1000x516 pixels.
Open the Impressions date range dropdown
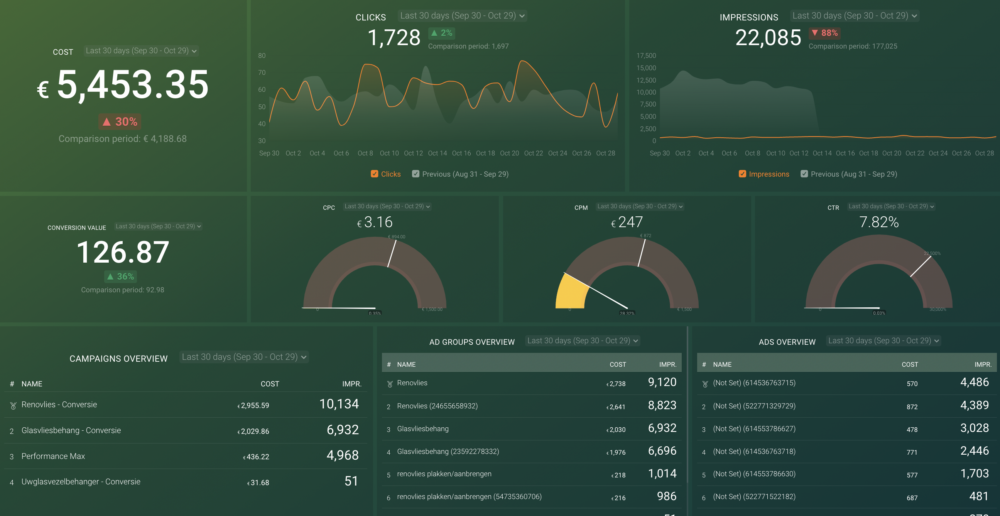click(854, 16)
